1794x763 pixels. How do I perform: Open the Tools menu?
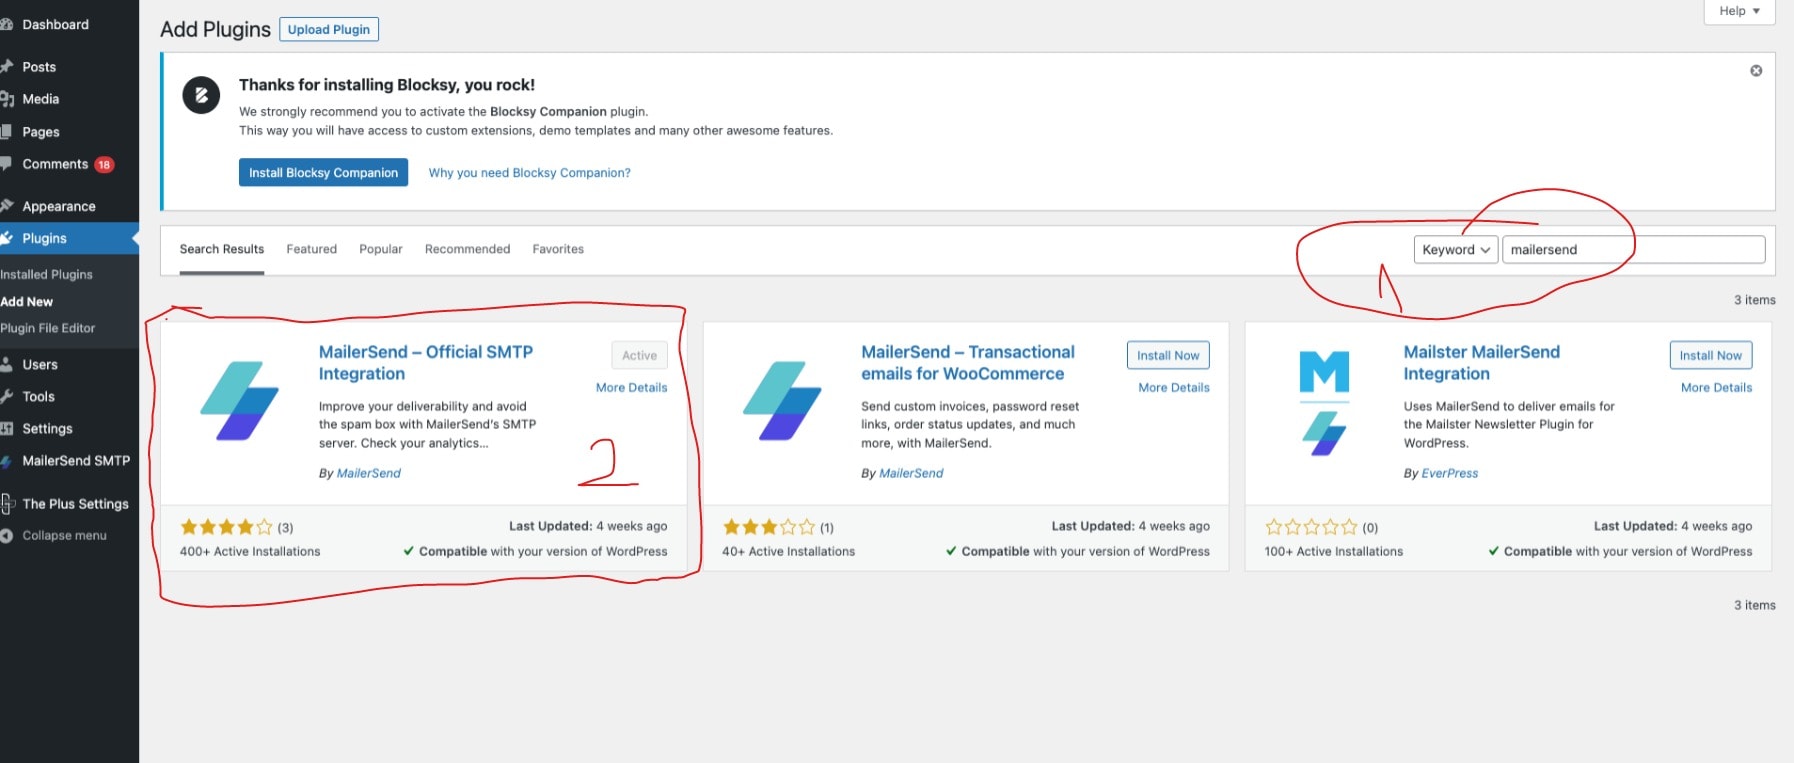pos(38,397)
